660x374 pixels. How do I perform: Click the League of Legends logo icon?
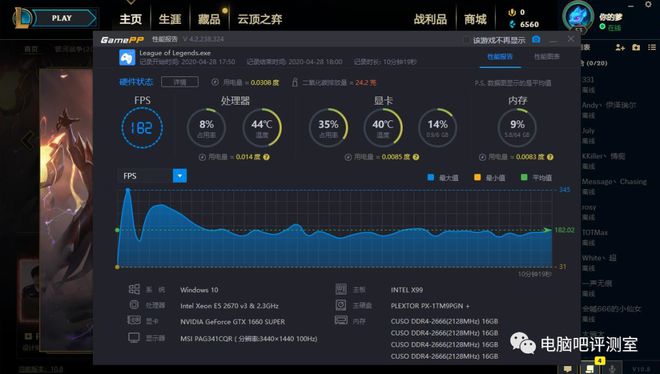[22, 18]
